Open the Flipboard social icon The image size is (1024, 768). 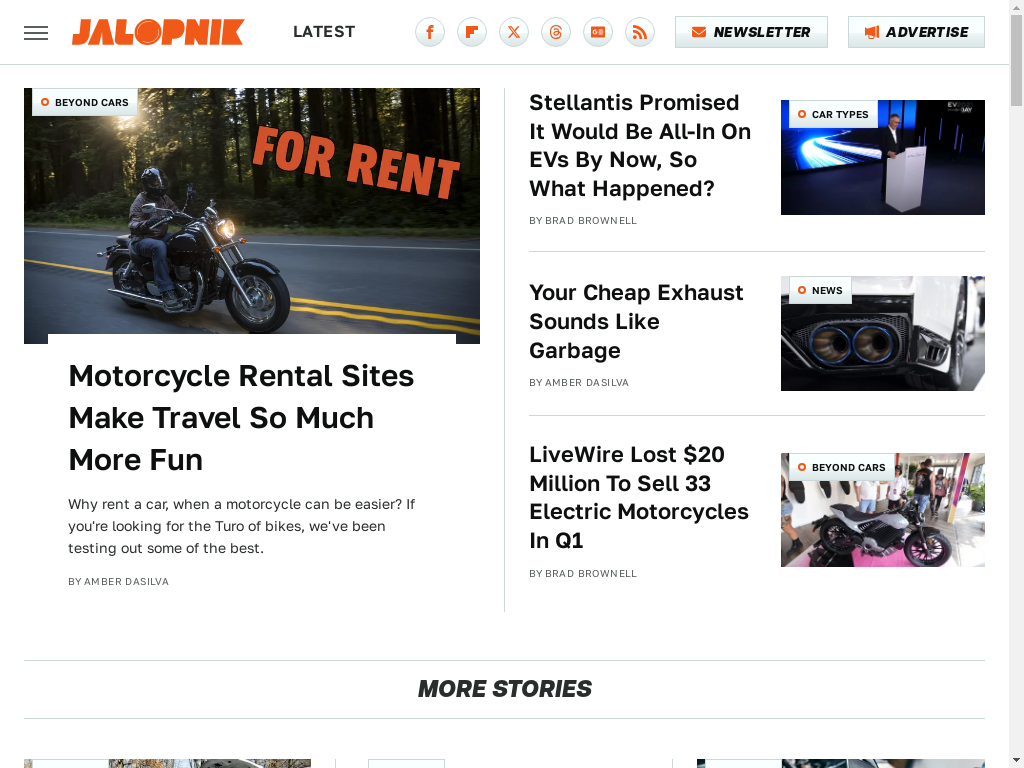472,32
